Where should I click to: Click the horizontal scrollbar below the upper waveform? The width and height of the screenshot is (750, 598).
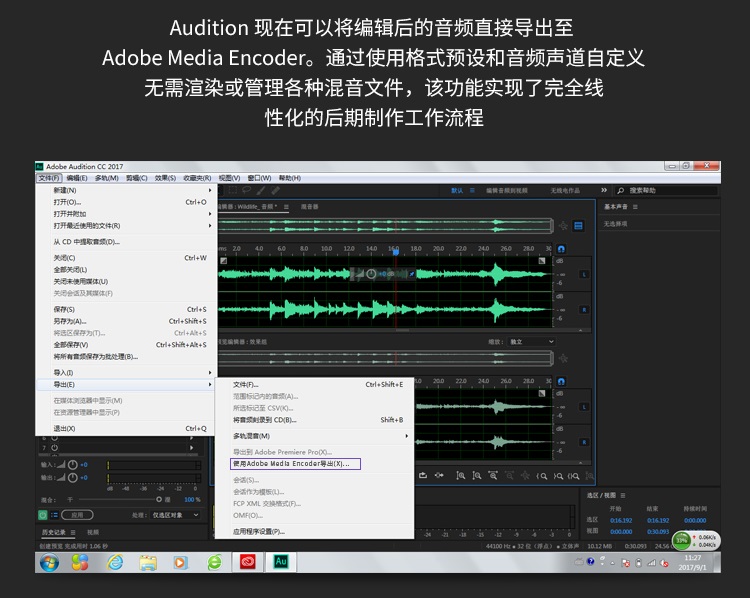tap(402, 330)
